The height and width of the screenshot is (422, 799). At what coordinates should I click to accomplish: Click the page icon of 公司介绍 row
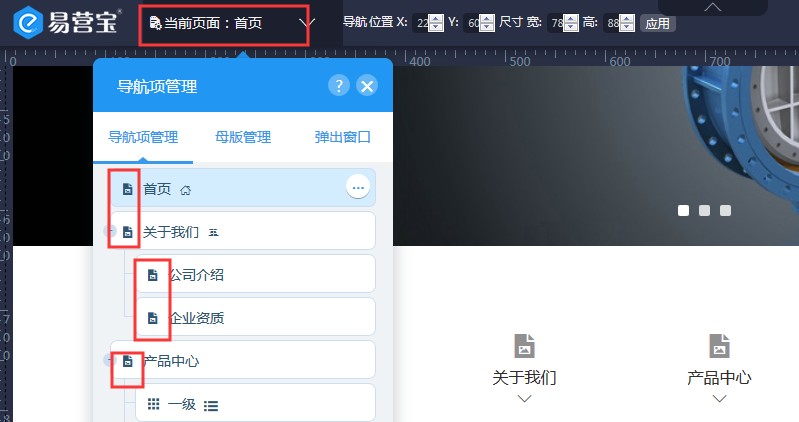tap(152, 275)
